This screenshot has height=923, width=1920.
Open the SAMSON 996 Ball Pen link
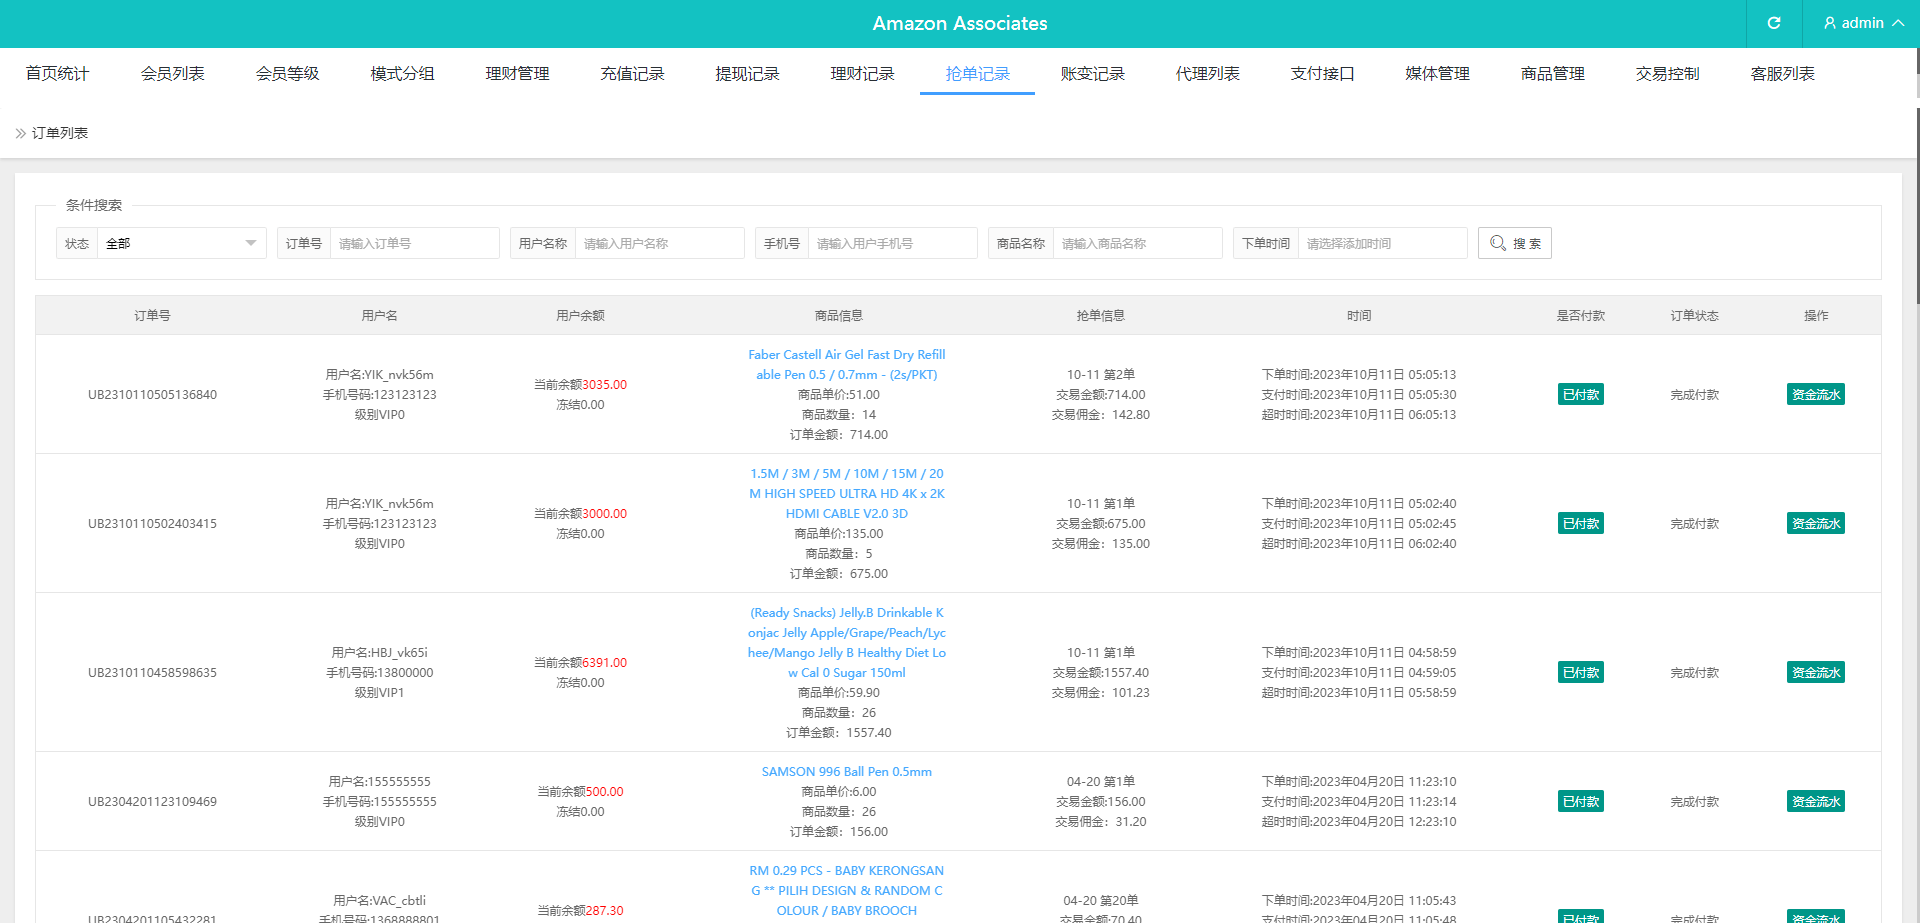(846, 772)
